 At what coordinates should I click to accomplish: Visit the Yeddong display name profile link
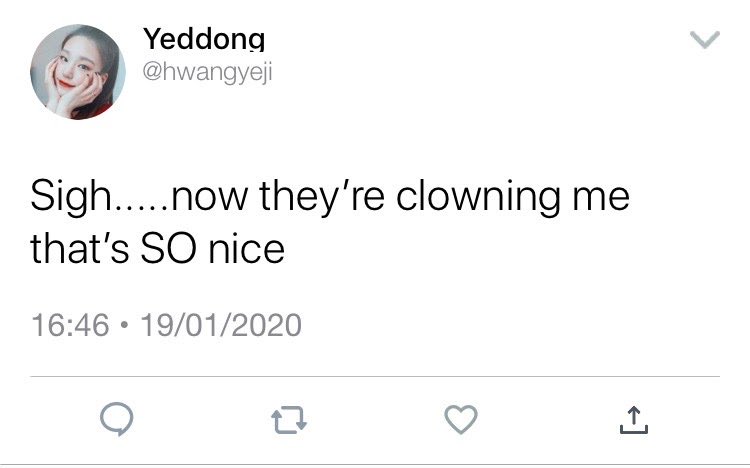204,39
